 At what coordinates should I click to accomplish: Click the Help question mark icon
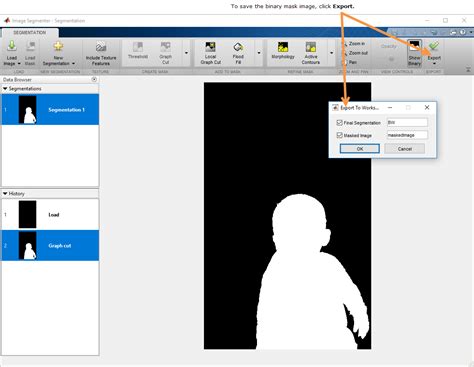(462, 32)
